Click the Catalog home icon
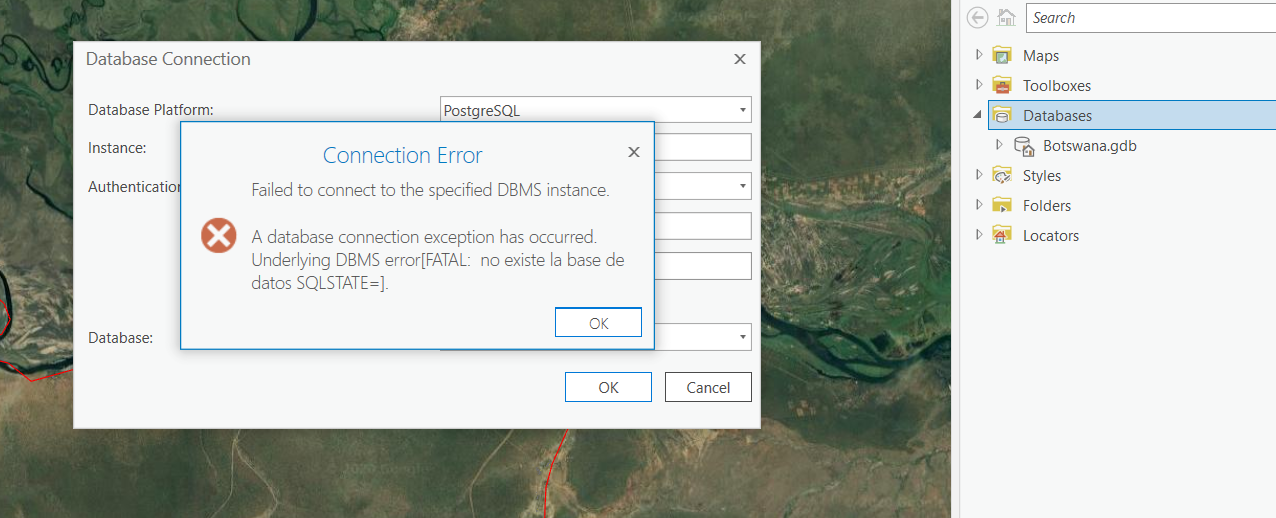Image resolution: width=1276 pixels, height=518 pixels. [x=1007, y=18]
